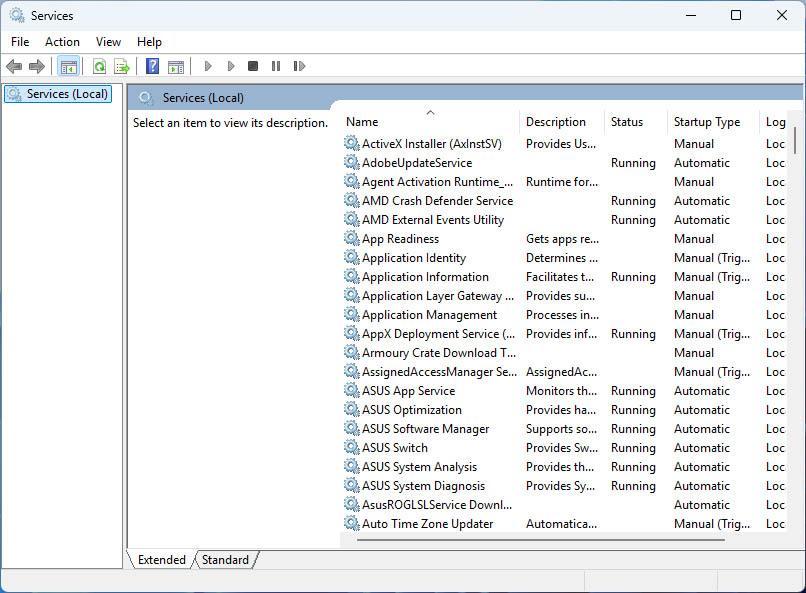Sort the list by the Name column header

(x=430, y=122)
